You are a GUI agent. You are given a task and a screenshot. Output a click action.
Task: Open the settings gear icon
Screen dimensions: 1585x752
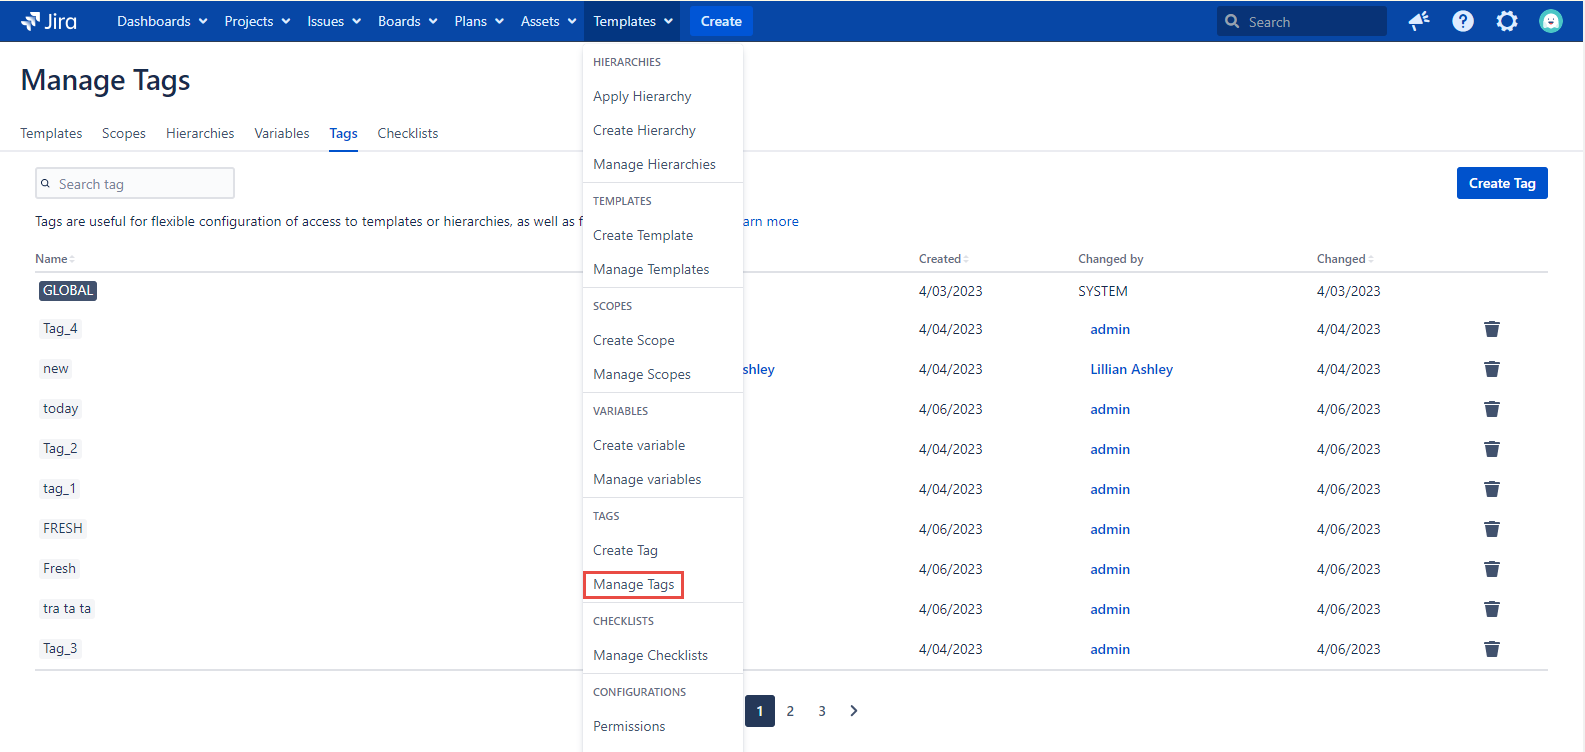pyautogui.click(x=1507, y=21)
